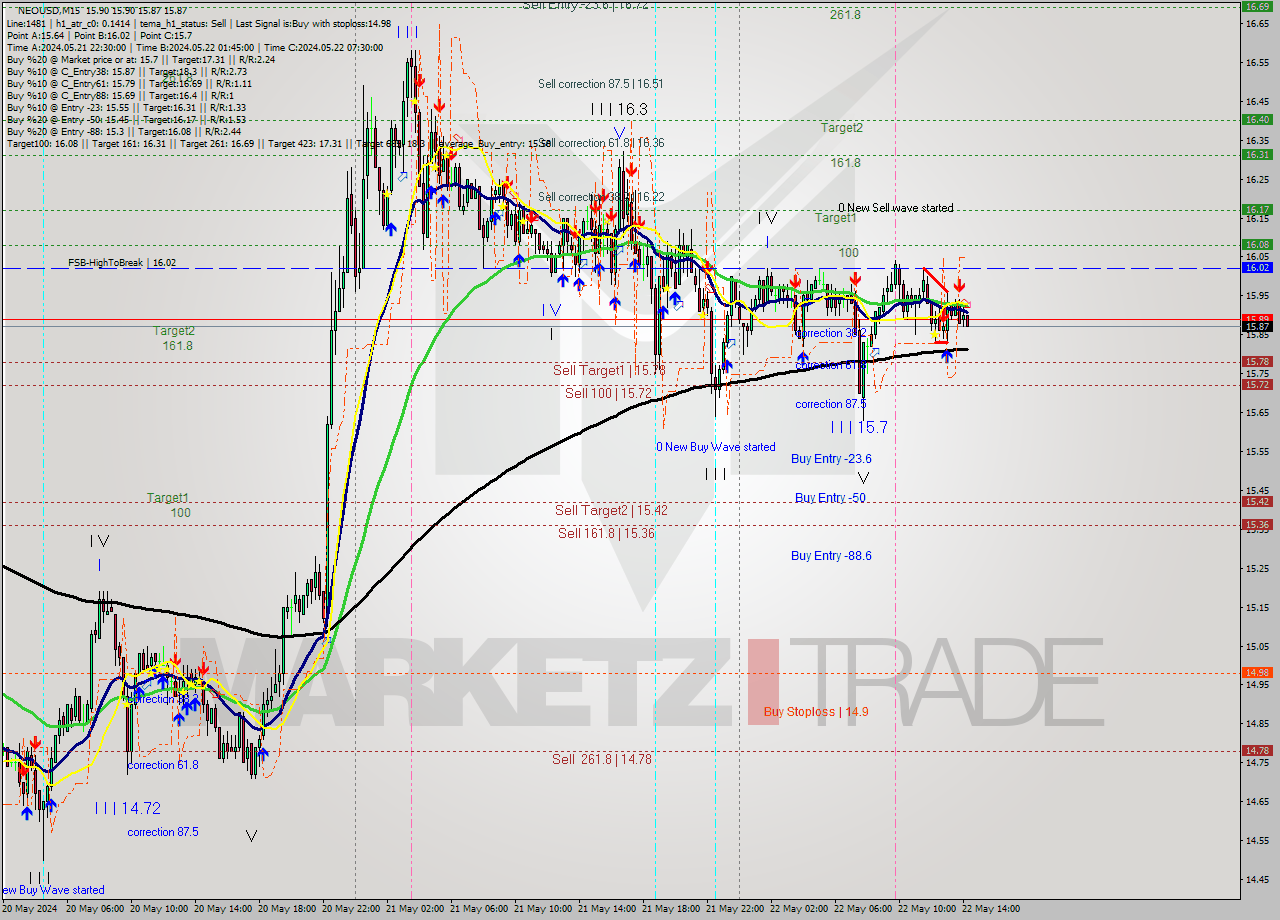The image size is (1280, 920).
Task: Click the Sell correction 87.5 16.51 label
Action: [x=601, y=85]
